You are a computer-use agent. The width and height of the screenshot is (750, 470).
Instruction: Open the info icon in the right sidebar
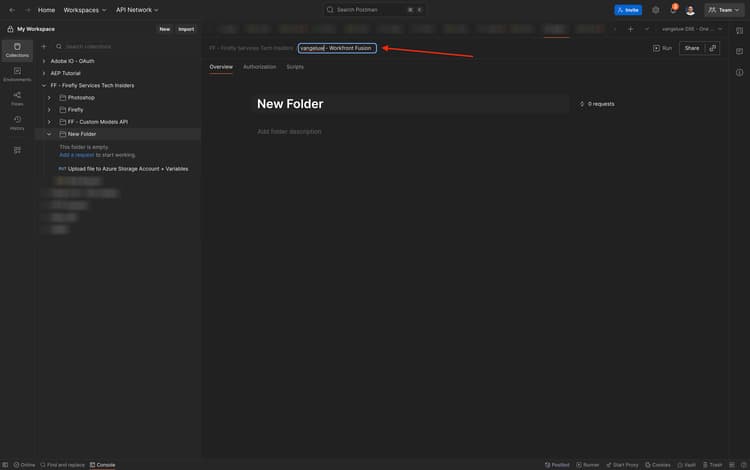tap(739, 73)
